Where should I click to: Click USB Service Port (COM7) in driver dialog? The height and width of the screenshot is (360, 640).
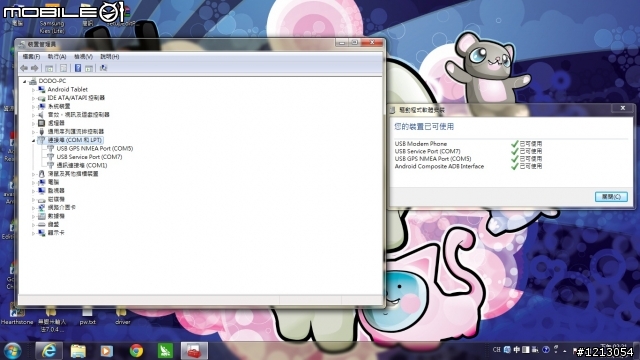(x=427, y=151)
